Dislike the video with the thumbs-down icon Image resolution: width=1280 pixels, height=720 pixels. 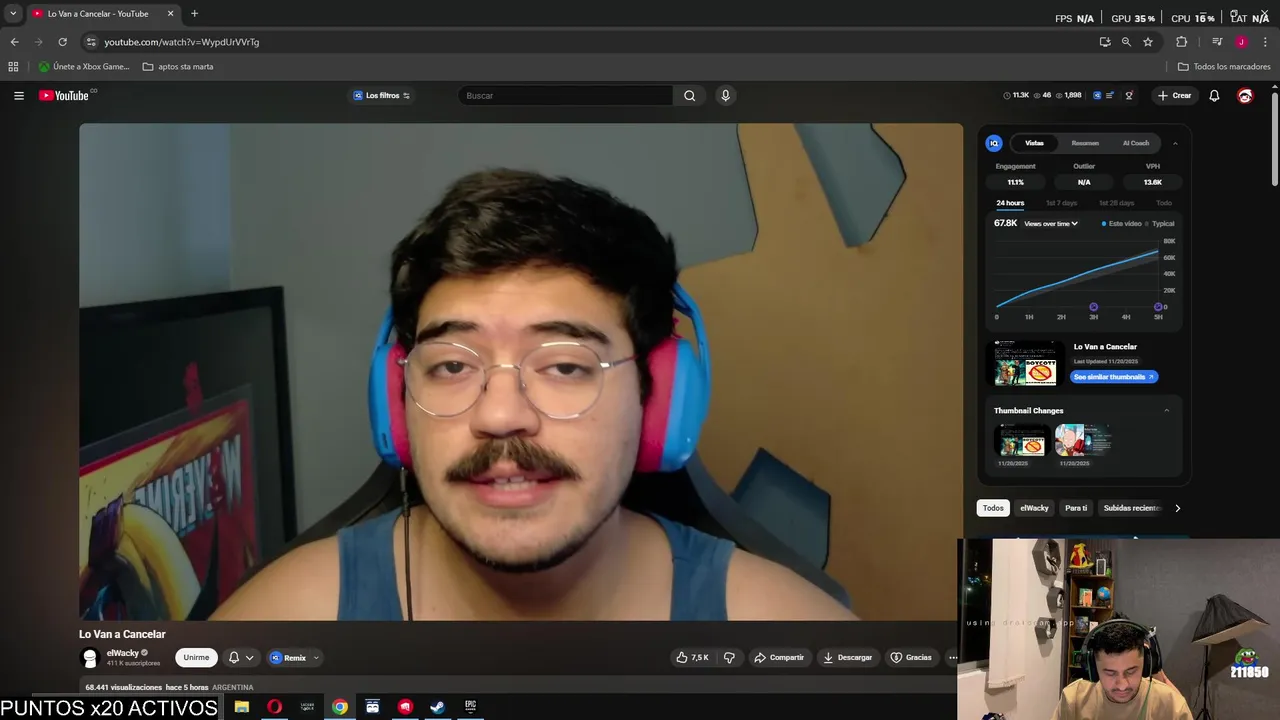pos(729,657)
